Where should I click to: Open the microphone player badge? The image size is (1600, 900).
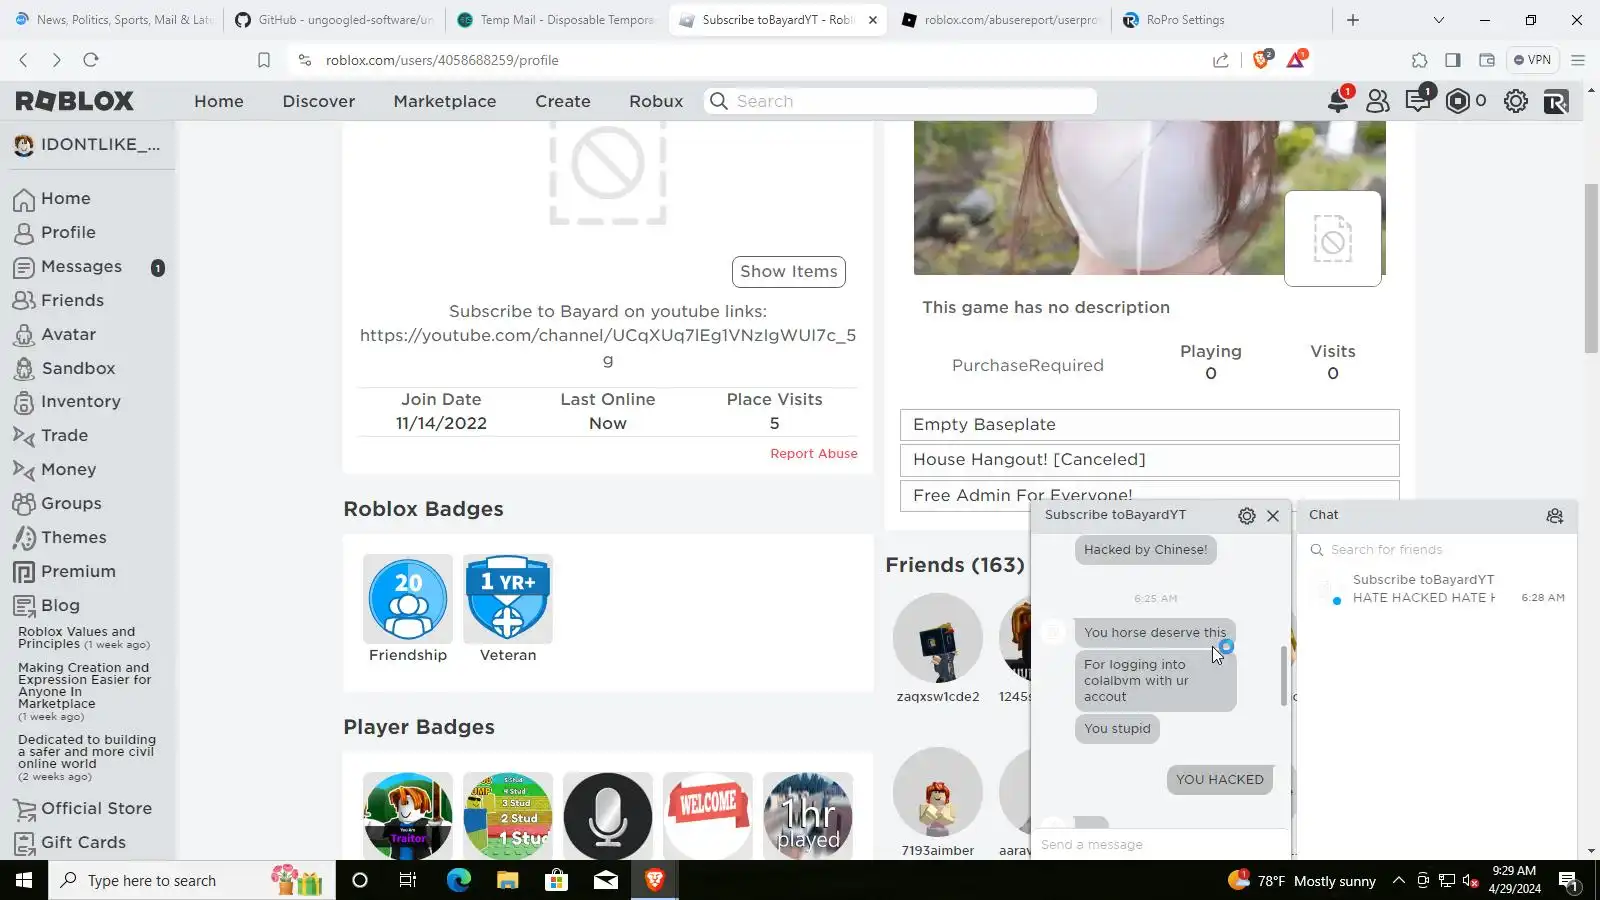coord(608,816)
